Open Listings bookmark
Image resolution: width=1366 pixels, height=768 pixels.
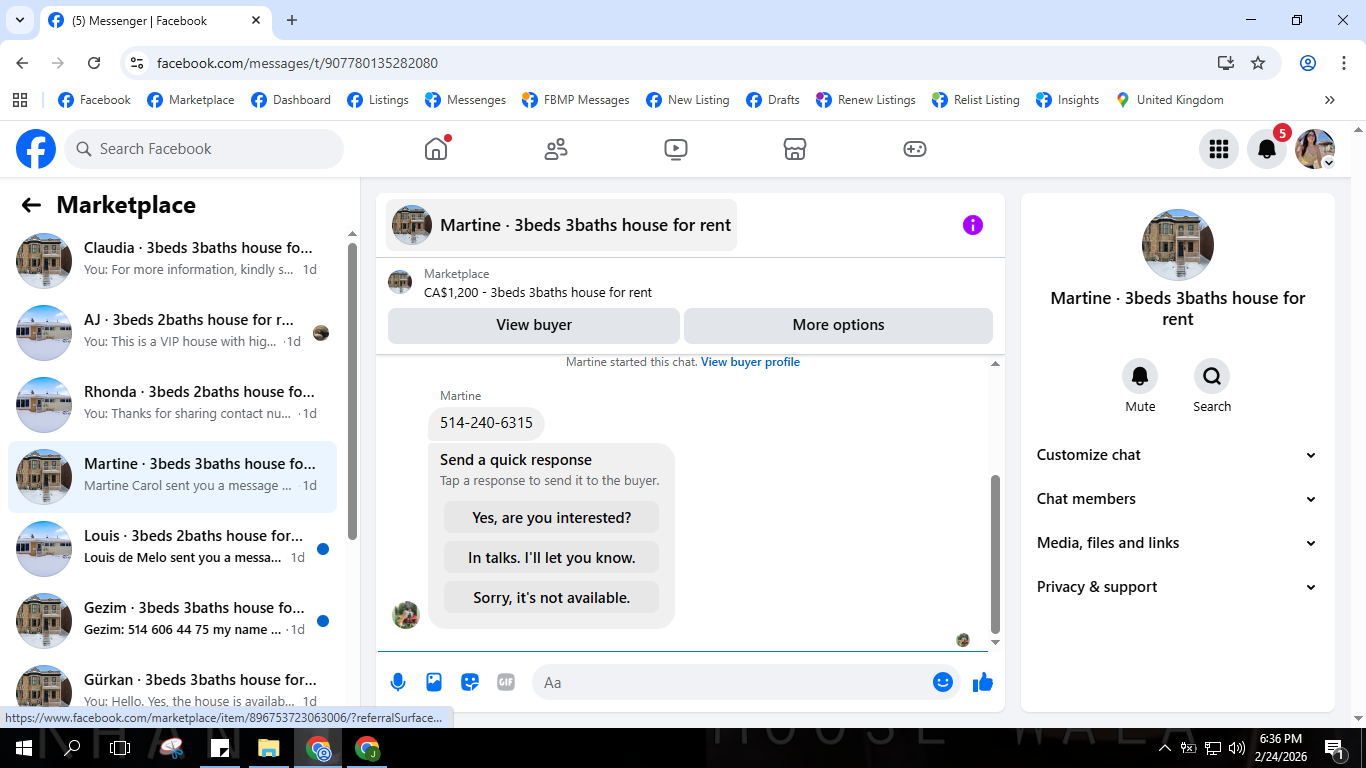tap(378, 100)
